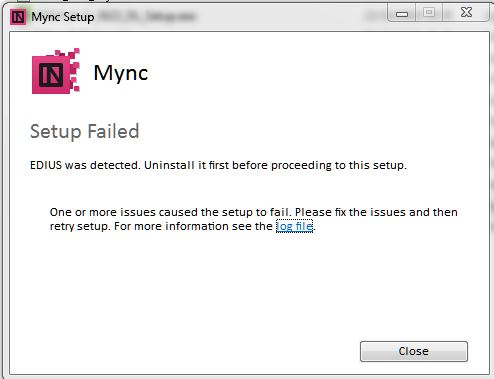Click the blurred text in the title bar
Viewport: 494px width, 379px height.
pos(147,16)
